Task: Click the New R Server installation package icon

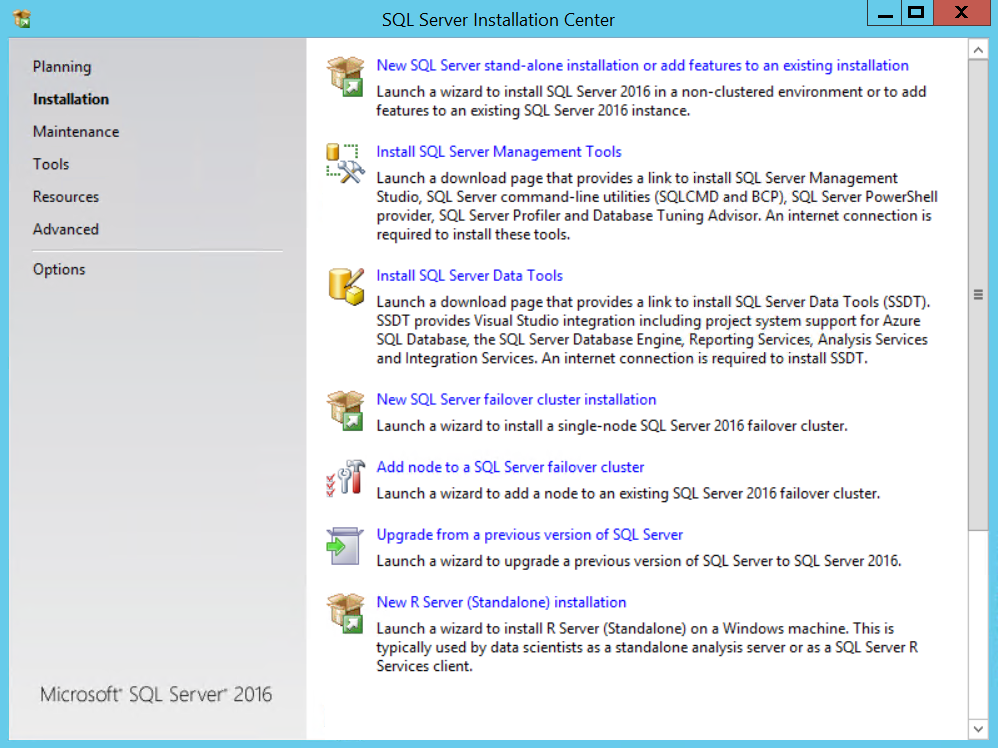Action: pos(345,611)
